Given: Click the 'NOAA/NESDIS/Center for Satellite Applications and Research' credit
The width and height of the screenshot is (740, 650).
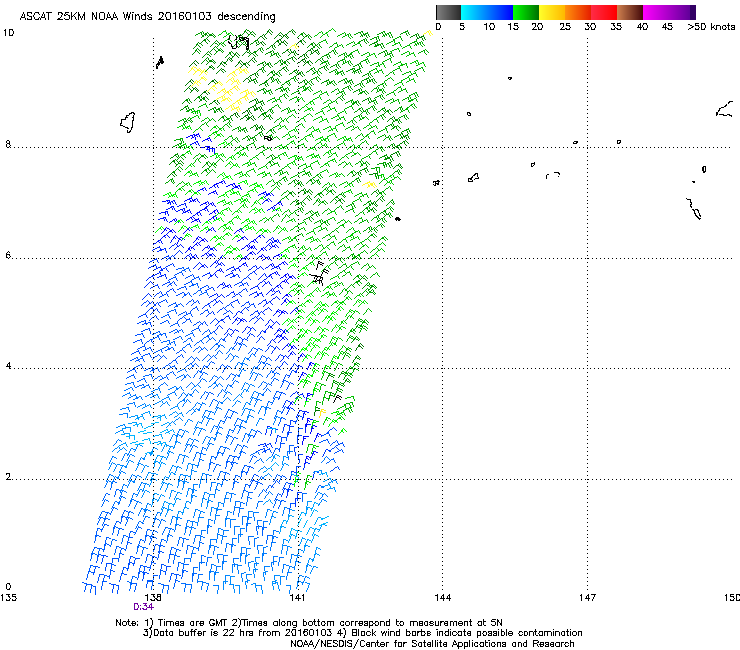Looking at the screenshot, I should pyautogui.click(x=432, y=644).
